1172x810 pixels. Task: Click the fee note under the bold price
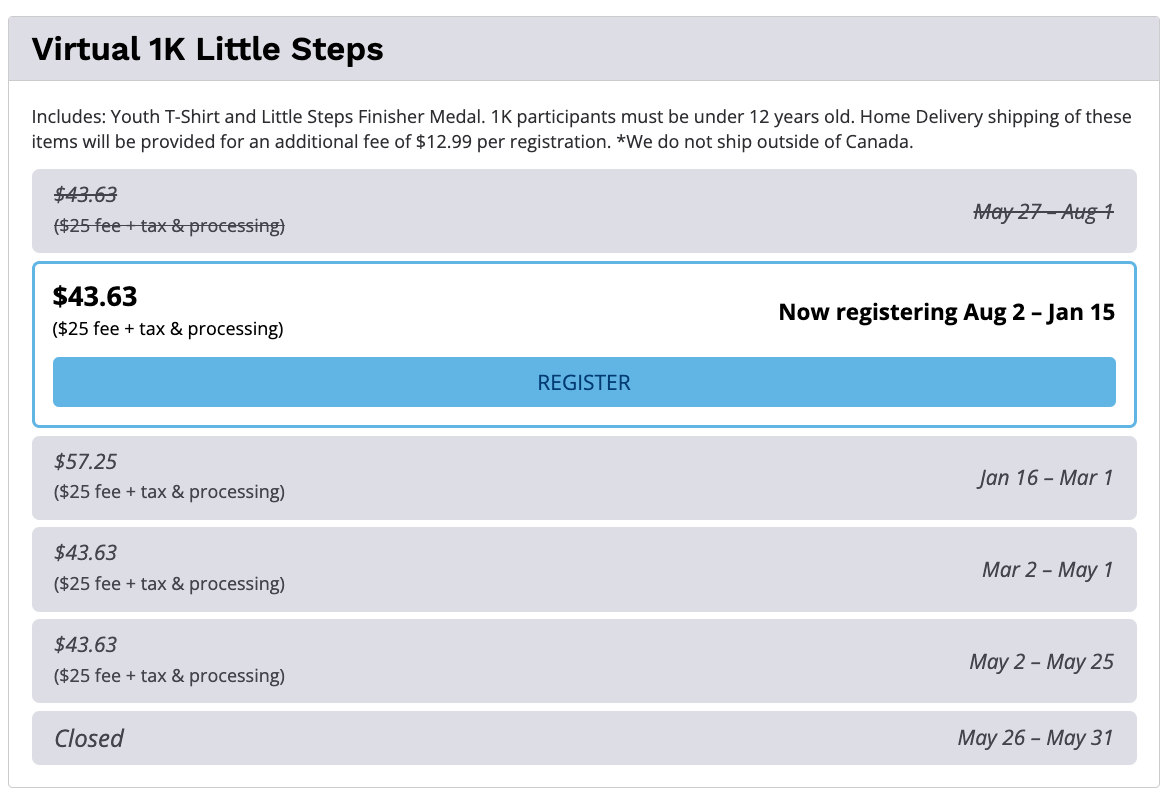tap(168, 329)
